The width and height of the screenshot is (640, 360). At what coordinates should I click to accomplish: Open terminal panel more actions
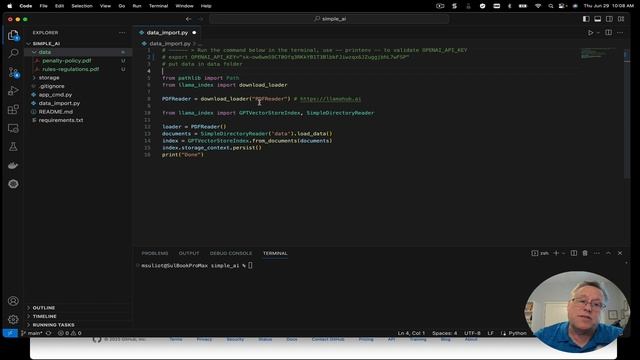pos(597,253)
